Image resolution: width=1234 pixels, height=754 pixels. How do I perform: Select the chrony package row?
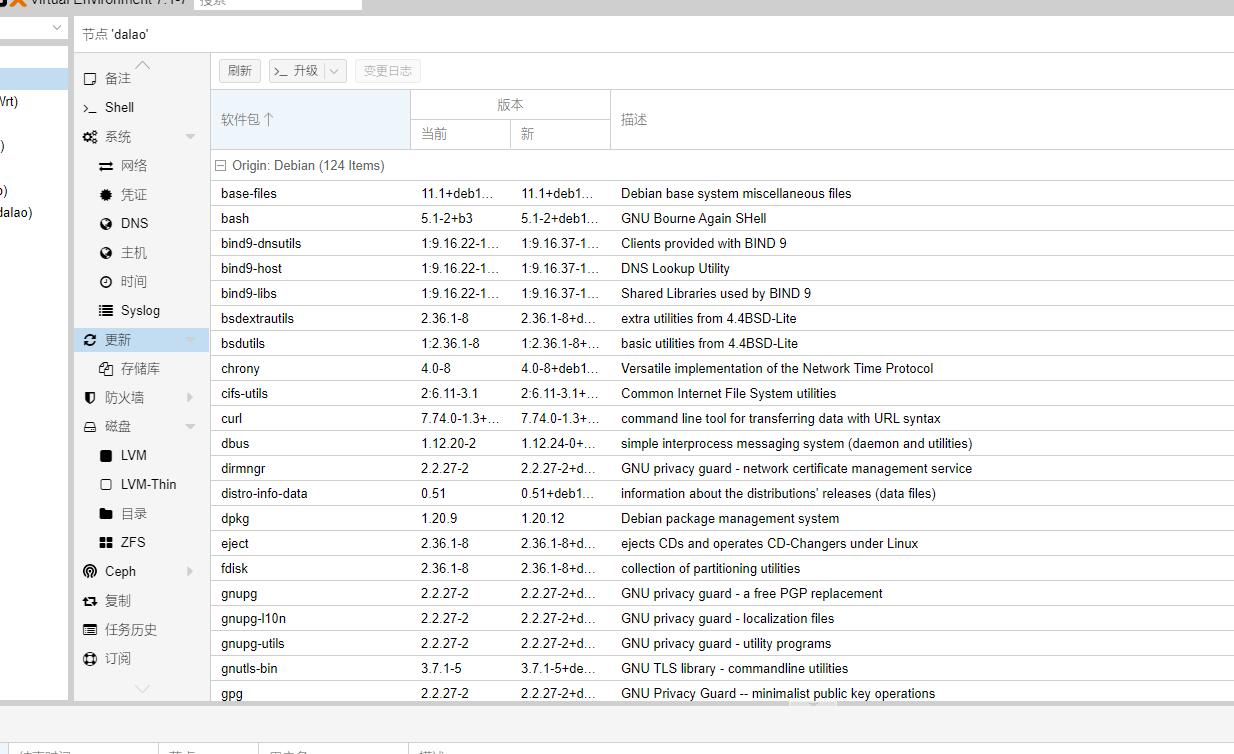point(722,368)
